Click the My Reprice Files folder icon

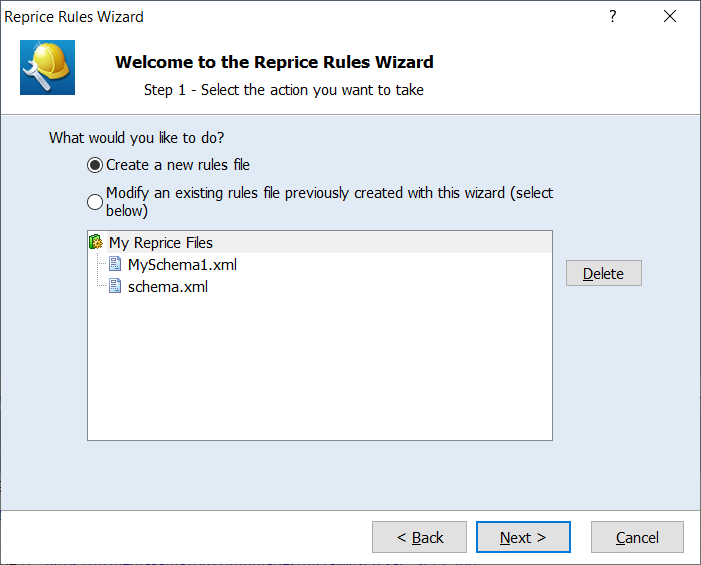[96, 242]
